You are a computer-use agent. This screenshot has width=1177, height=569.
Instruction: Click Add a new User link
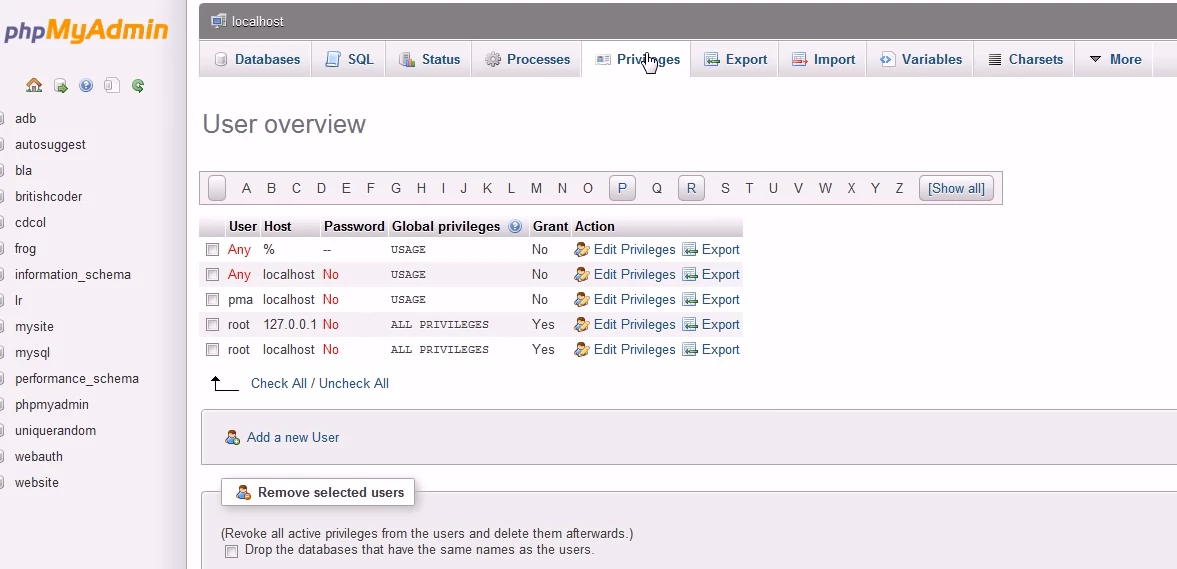293,437
